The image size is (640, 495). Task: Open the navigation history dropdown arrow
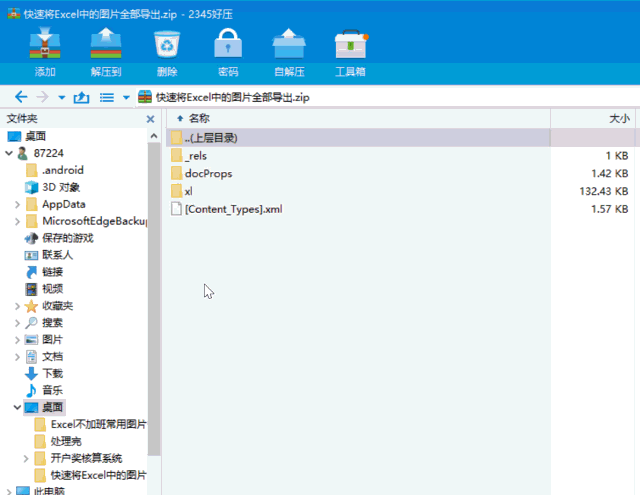click(x=62, y=98)
